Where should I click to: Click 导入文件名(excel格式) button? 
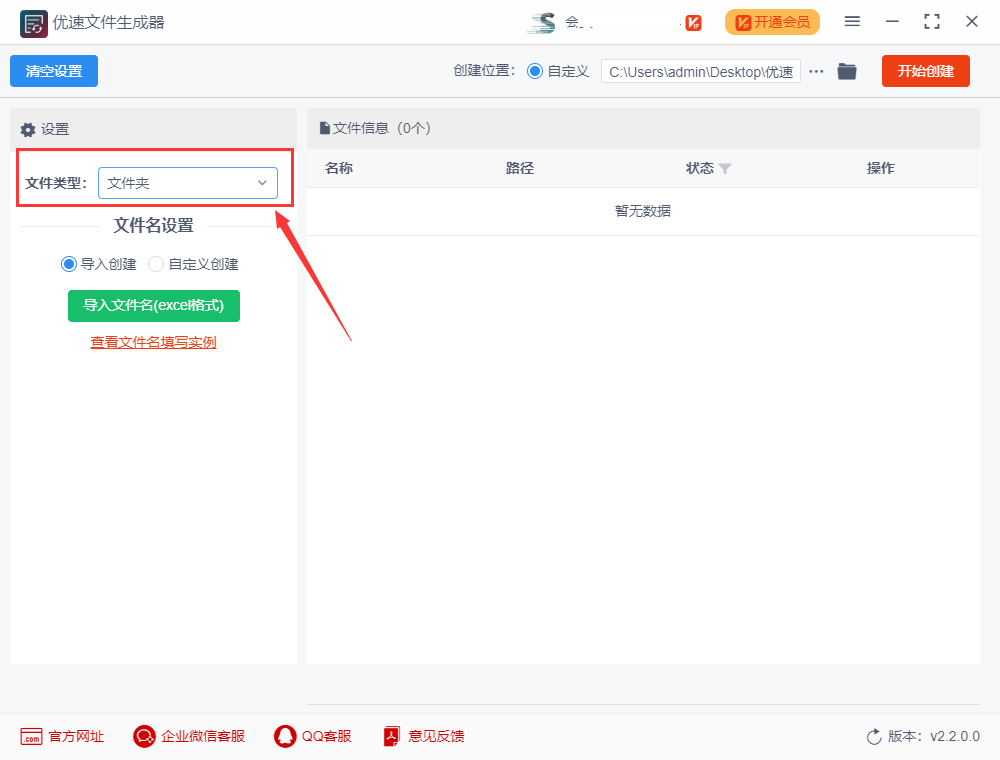tap(154, 306)
